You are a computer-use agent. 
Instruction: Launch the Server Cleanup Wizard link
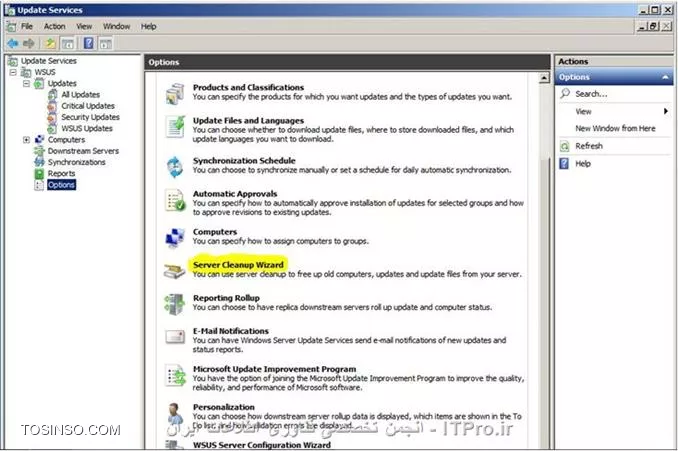[x=238, y=265]
